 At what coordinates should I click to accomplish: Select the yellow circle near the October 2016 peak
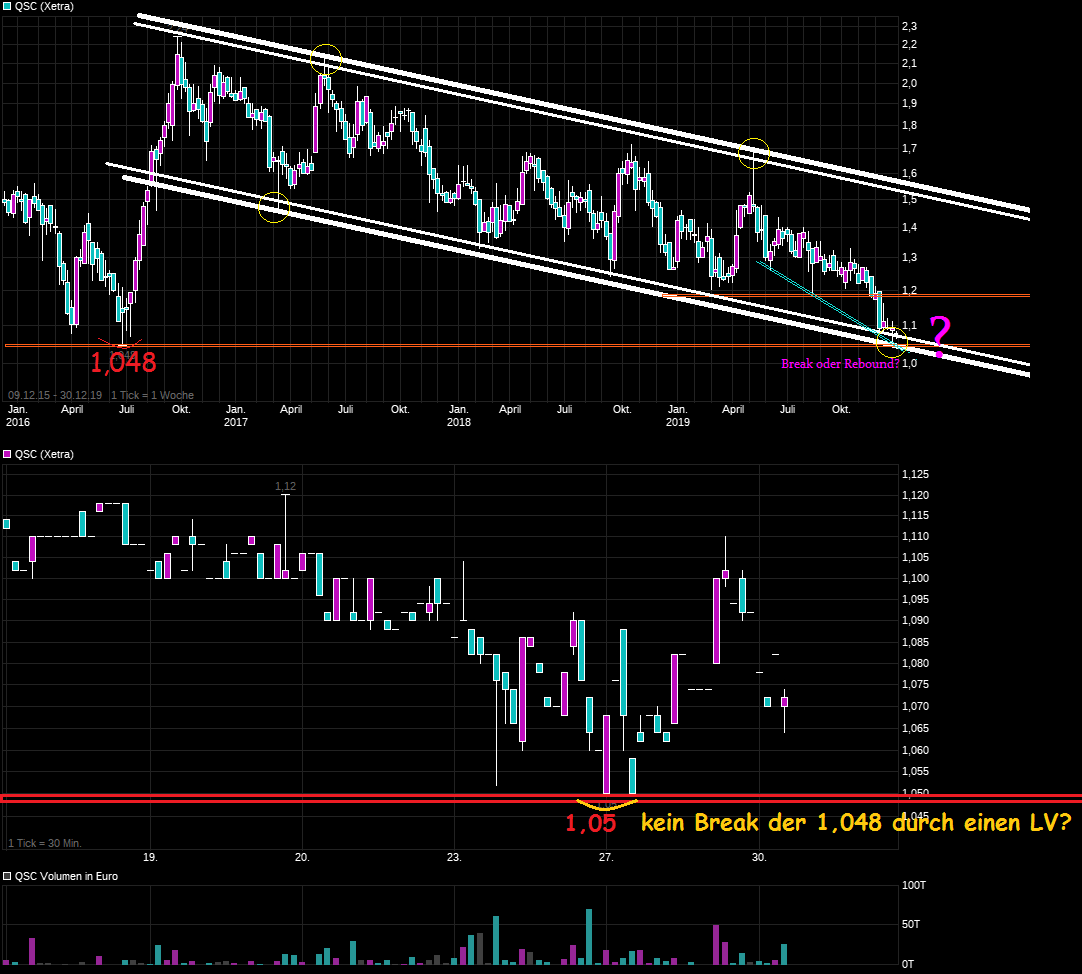pos(324,60)
